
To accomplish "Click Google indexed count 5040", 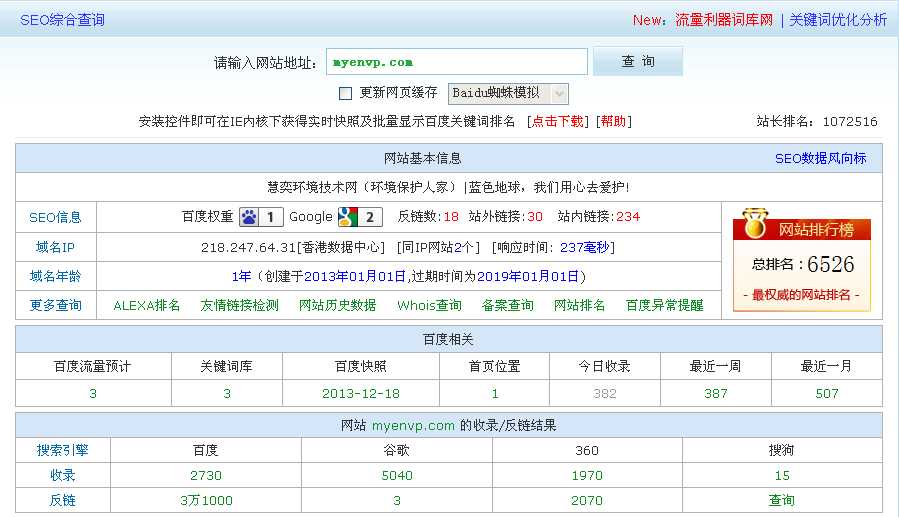I will [397, 476].
